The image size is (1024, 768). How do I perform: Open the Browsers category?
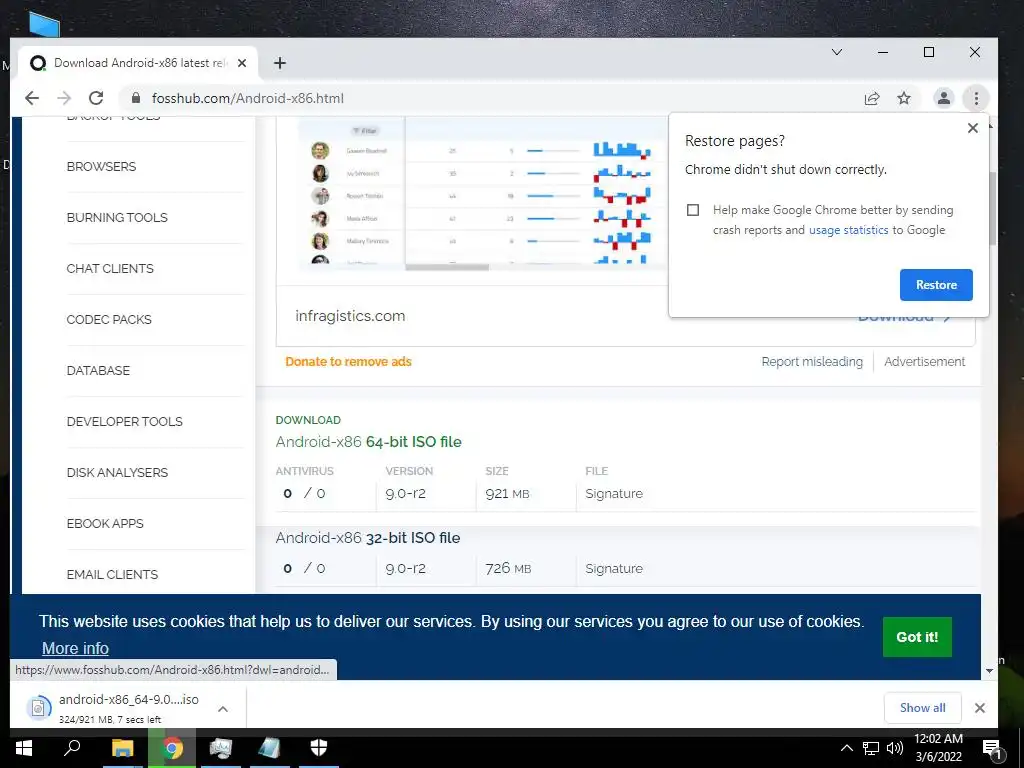[x=101, y=167]
